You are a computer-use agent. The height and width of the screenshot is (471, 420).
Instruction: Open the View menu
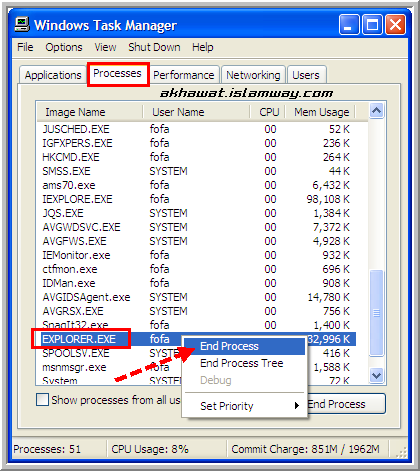[x=105, y=47]
